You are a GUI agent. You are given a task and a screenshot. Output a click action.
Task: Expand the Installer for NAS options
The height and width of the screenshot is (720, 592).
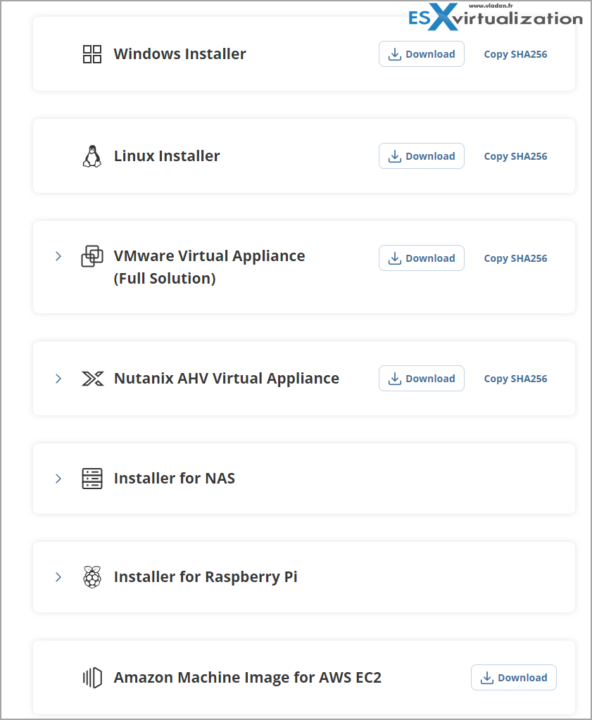[x=58, y=478]
